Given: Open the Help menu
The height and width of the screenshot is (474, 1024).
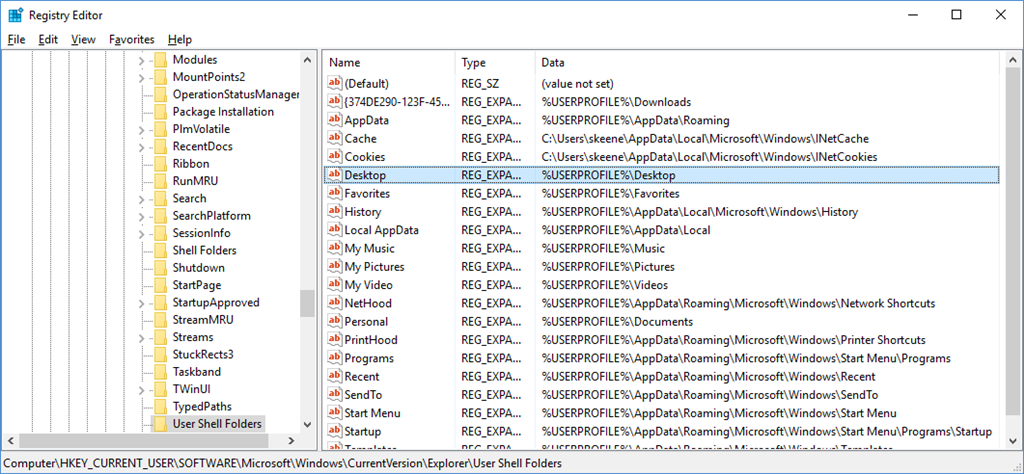Looking at the screenshot, I should [x=180, y=39].
